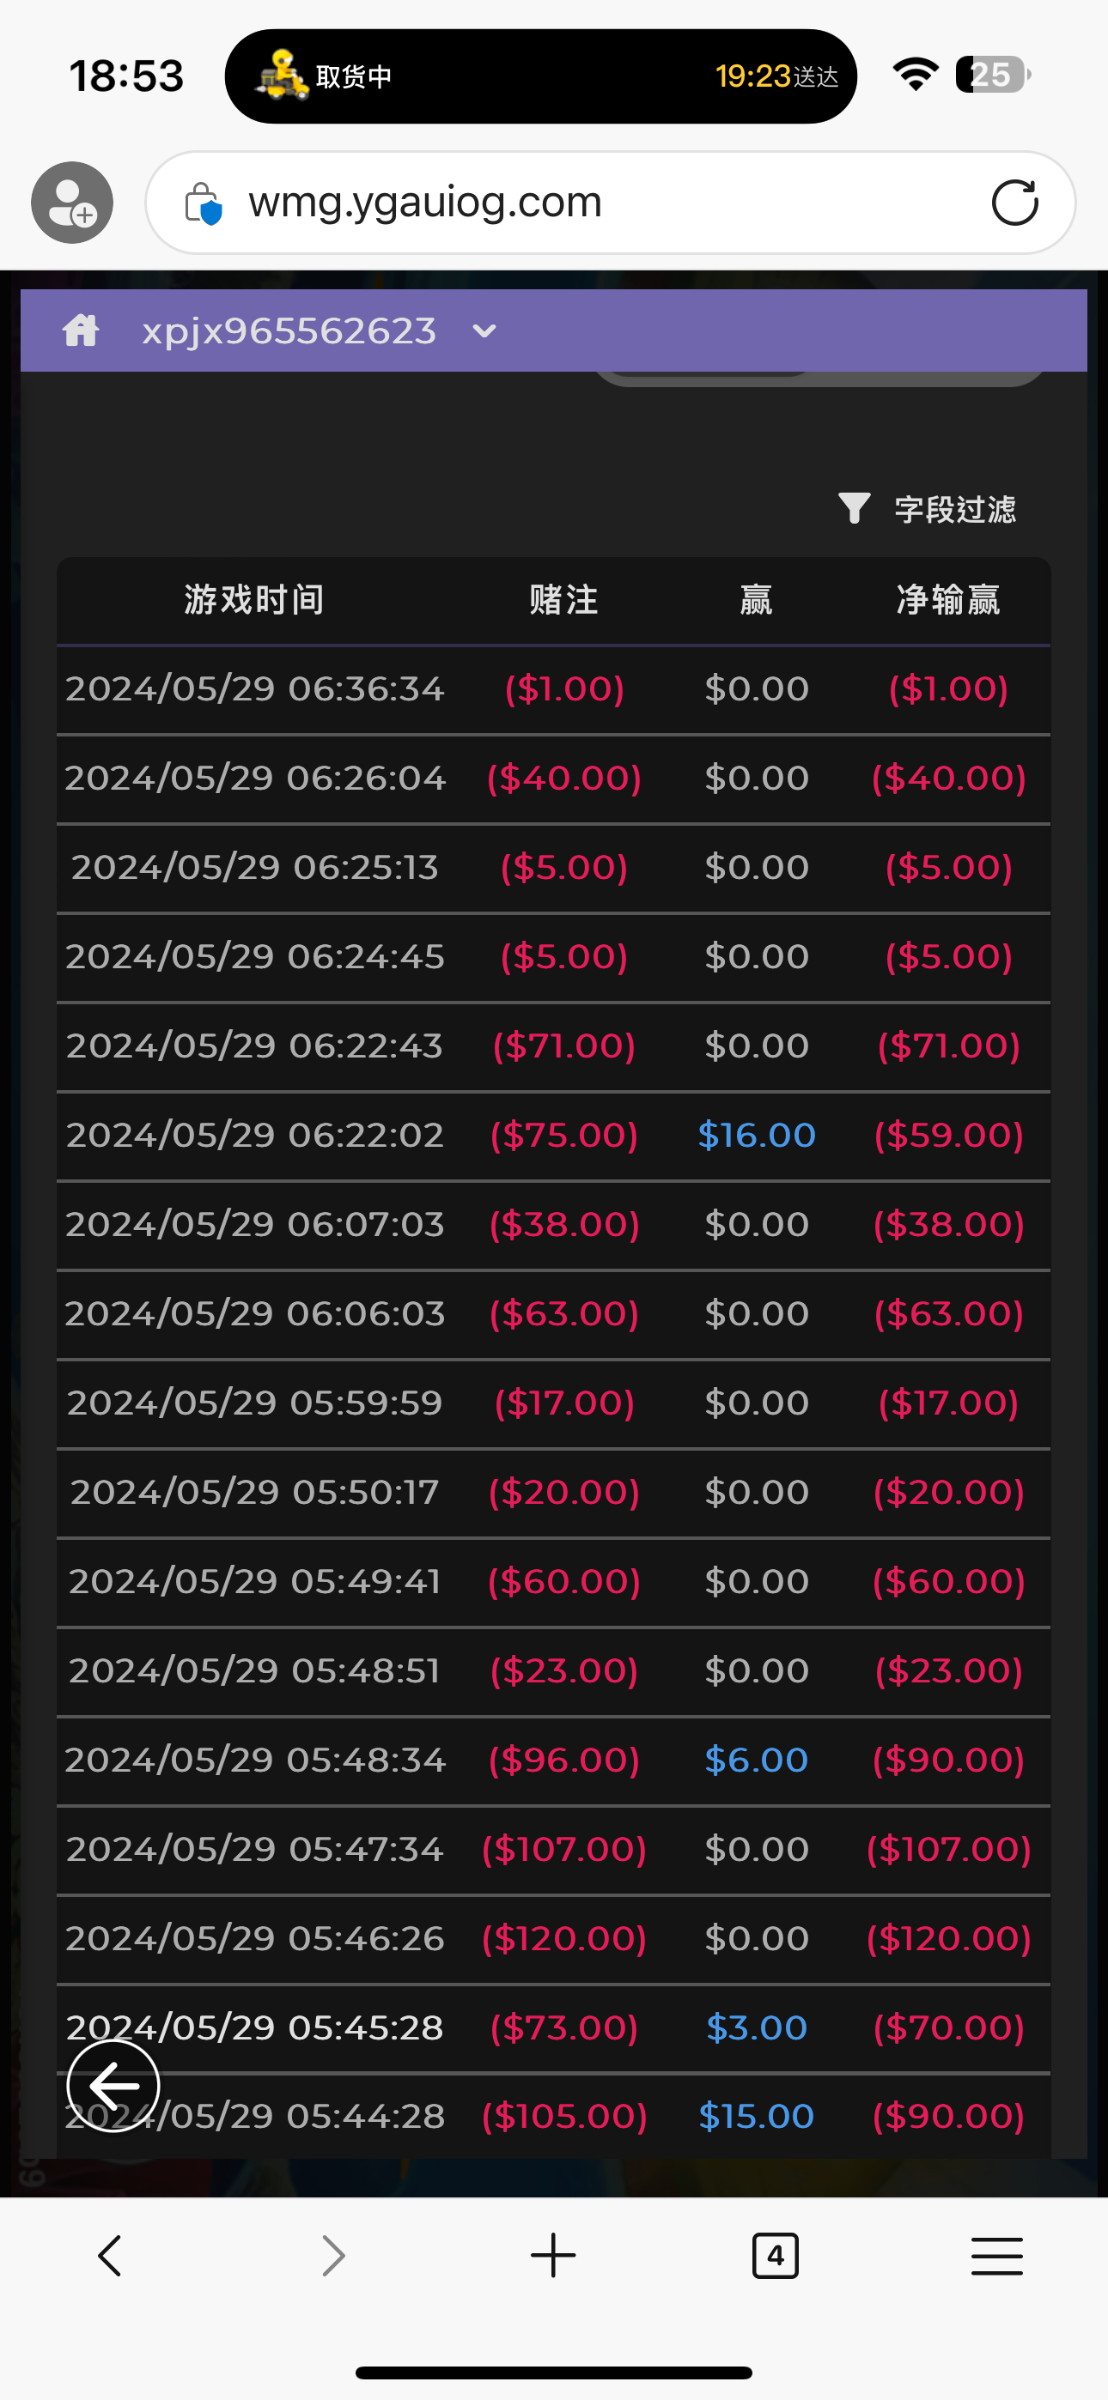
Task: Sort by 游戏时间 column header
Action: click(254, 600)
